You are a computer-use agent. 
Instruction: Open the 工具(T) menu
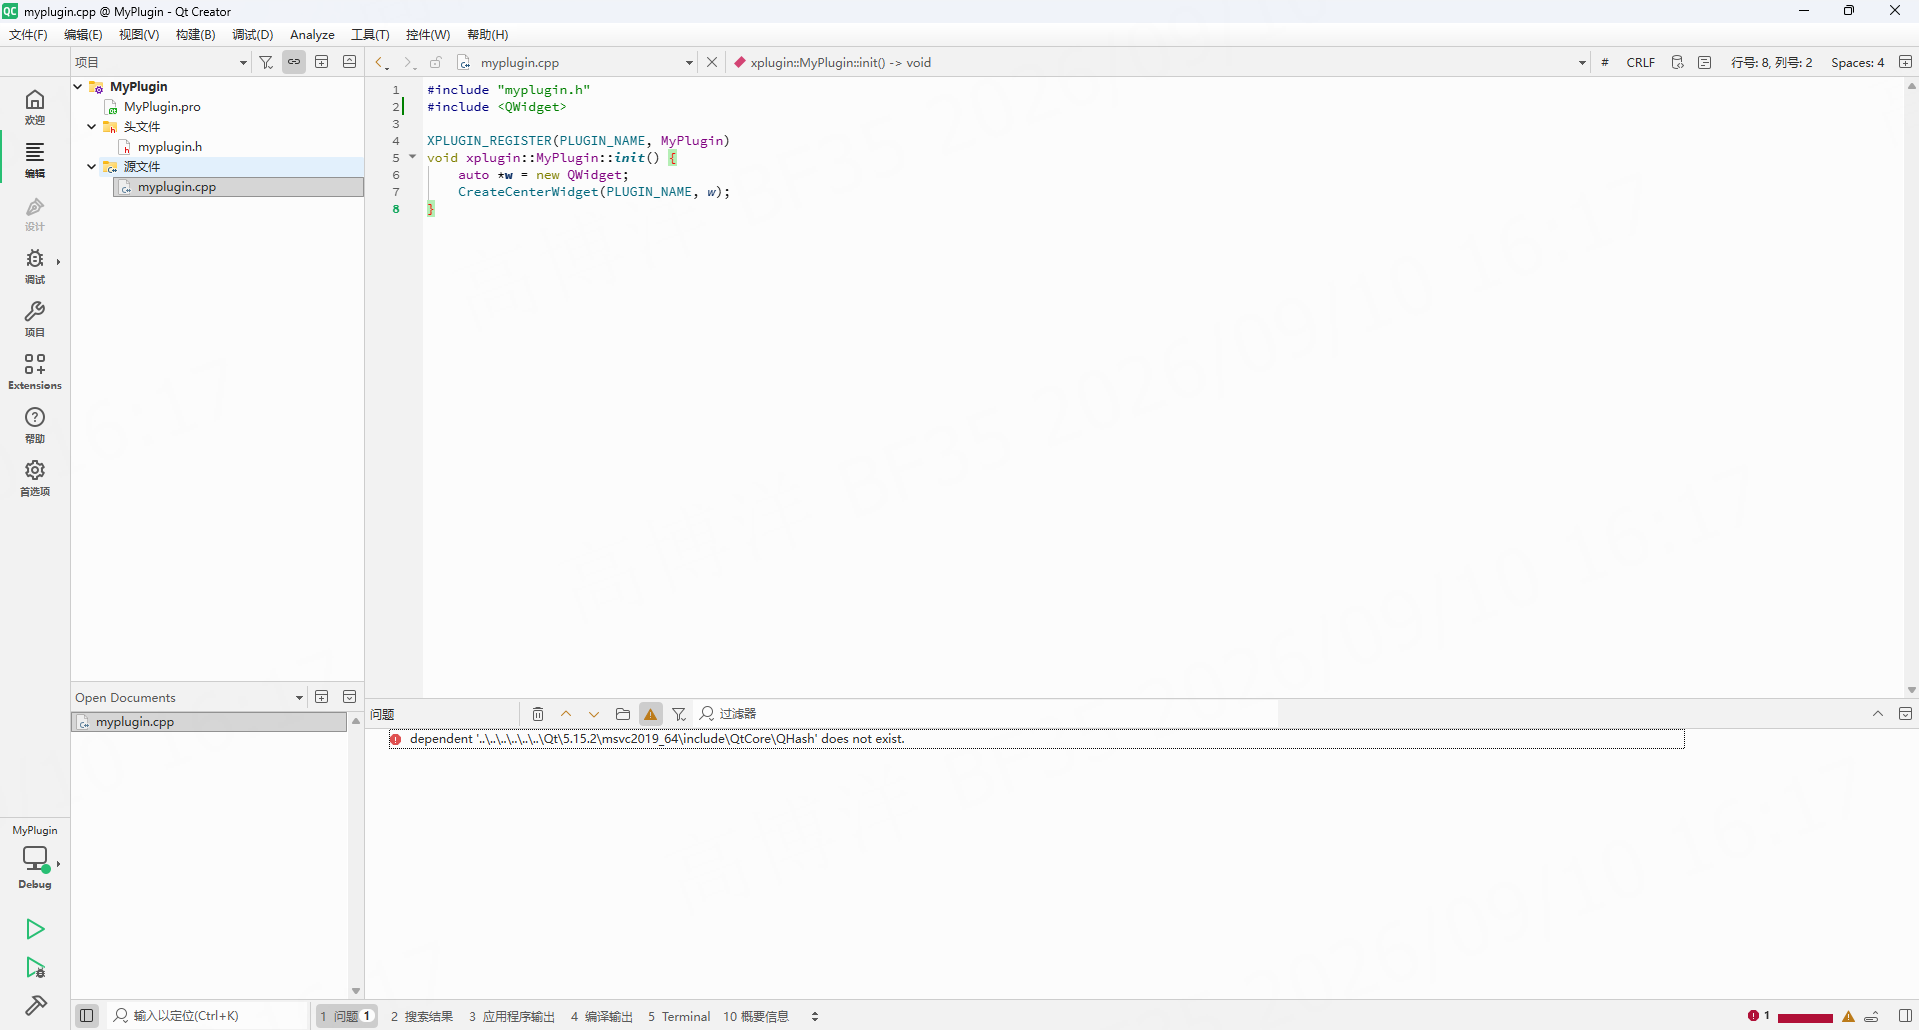370,35
